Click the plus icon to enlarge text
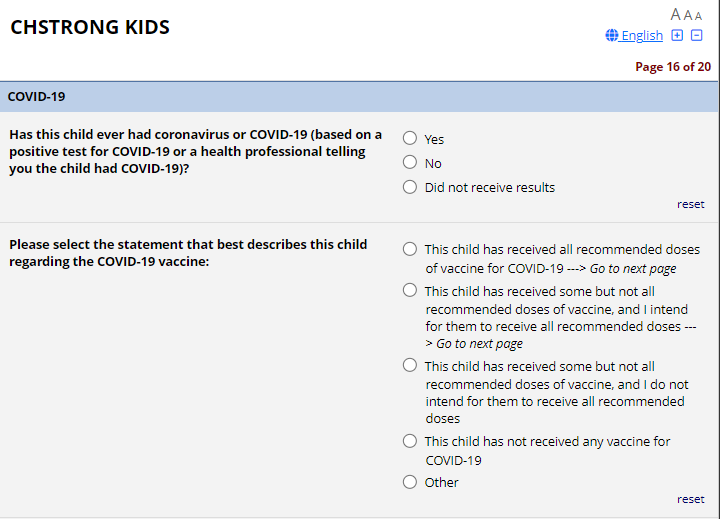Viewport: 720px width, 519px height. pos(677,36)
